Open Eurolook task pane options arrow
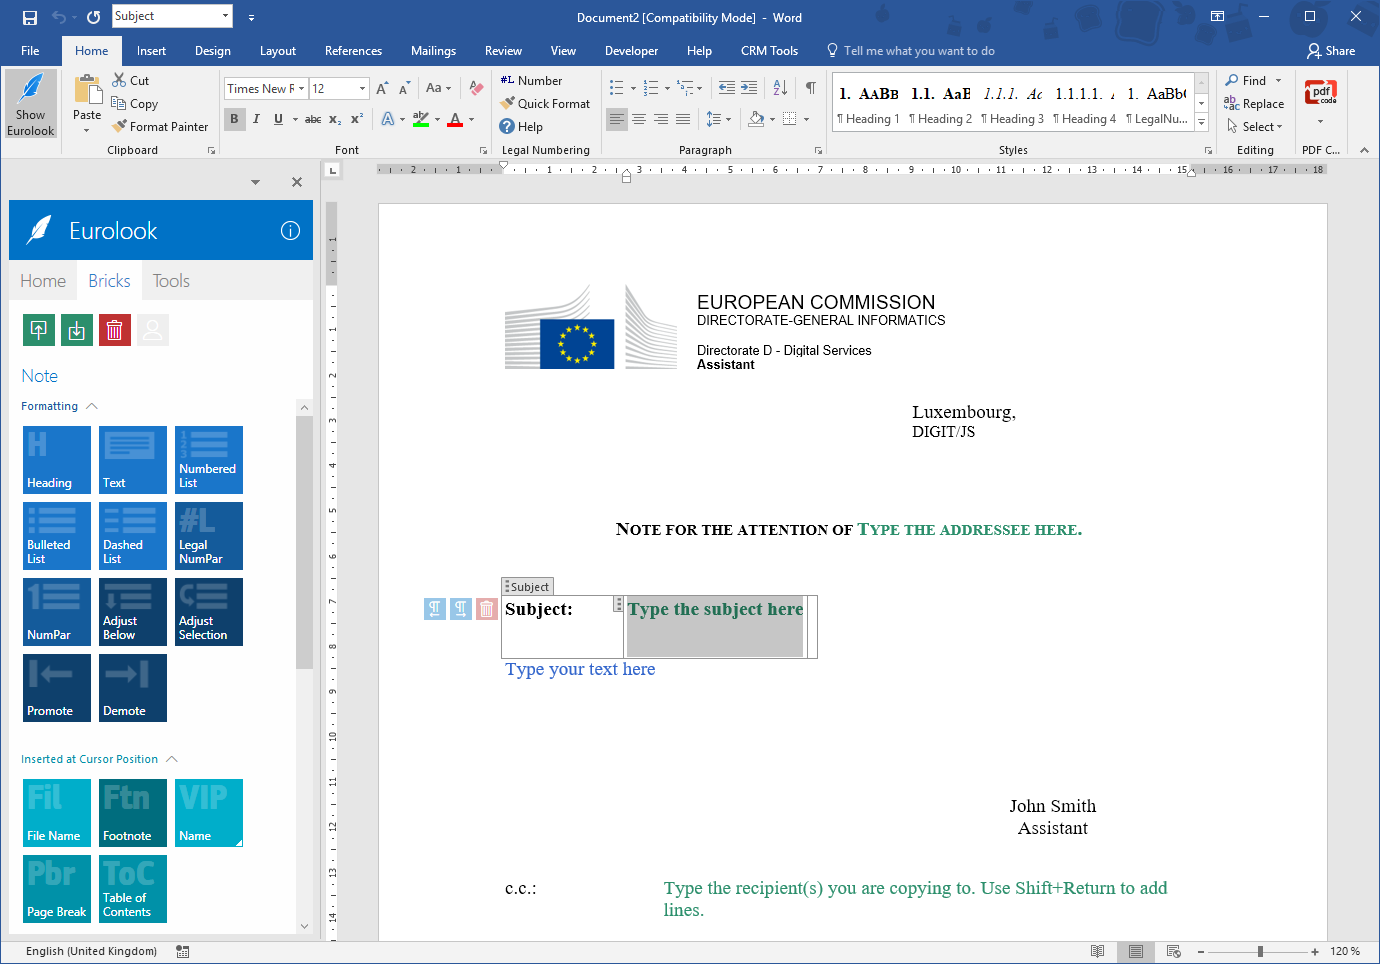Screen dimensions: 1380x964 pos(256,182)
